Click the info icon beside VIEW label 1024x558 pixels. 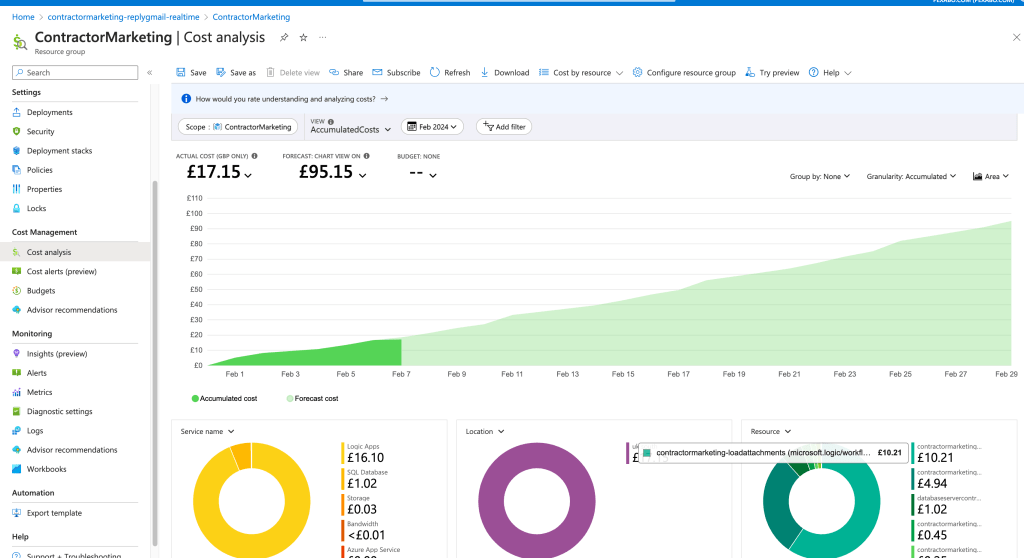coord(330,122)
